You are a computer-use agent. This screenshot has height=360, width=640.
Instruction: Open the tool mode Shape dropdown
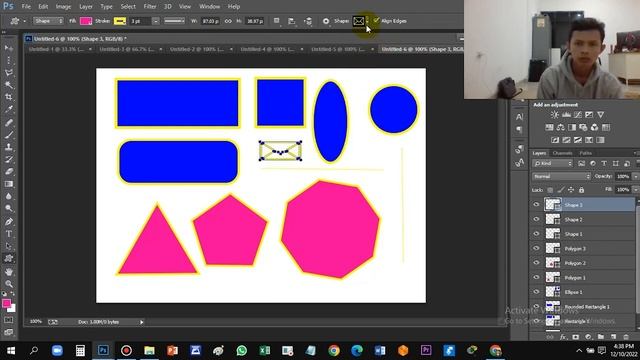click(48, 21)
